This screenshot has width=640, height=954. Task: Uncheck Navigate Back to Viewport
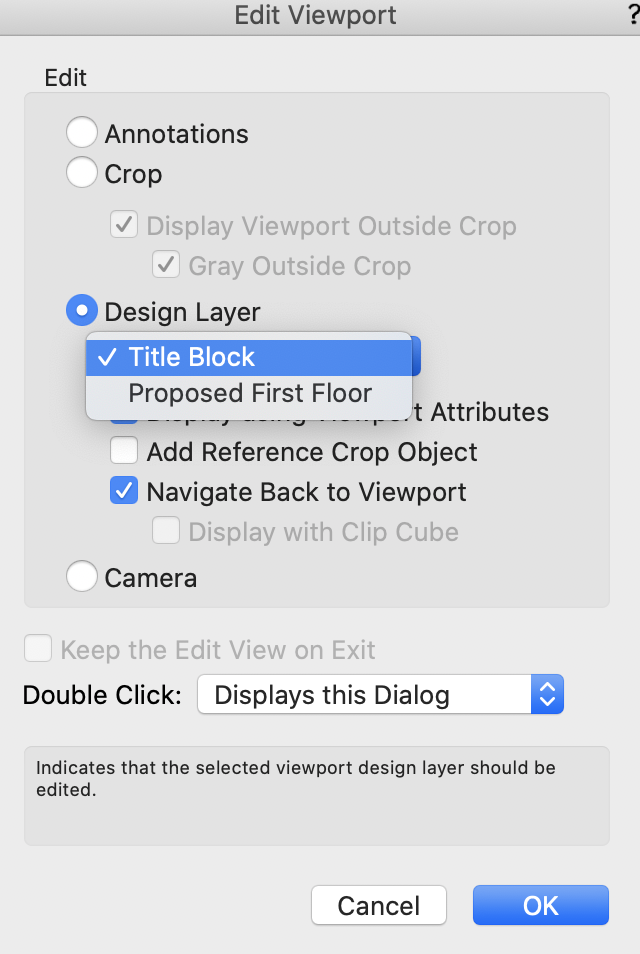124,491
